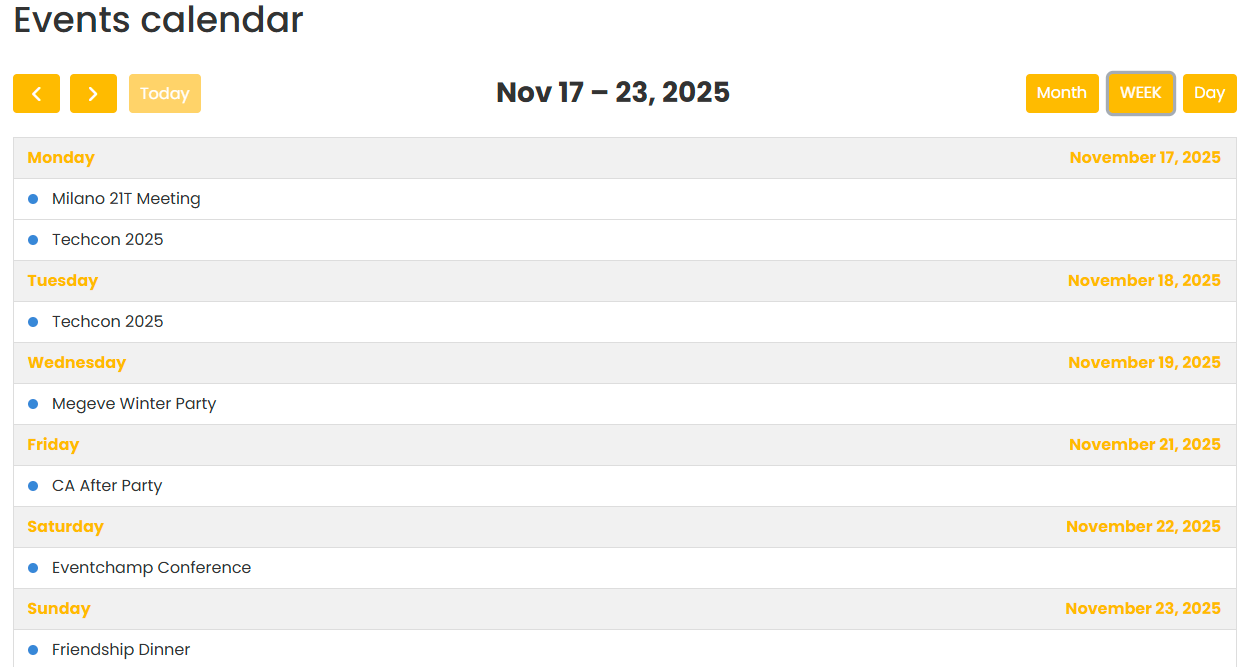Image resolution: width=1245 pixels, height=667 pixels.
Task: Click the blue dot beside Milano 21T Meeting
Action: 33,199
